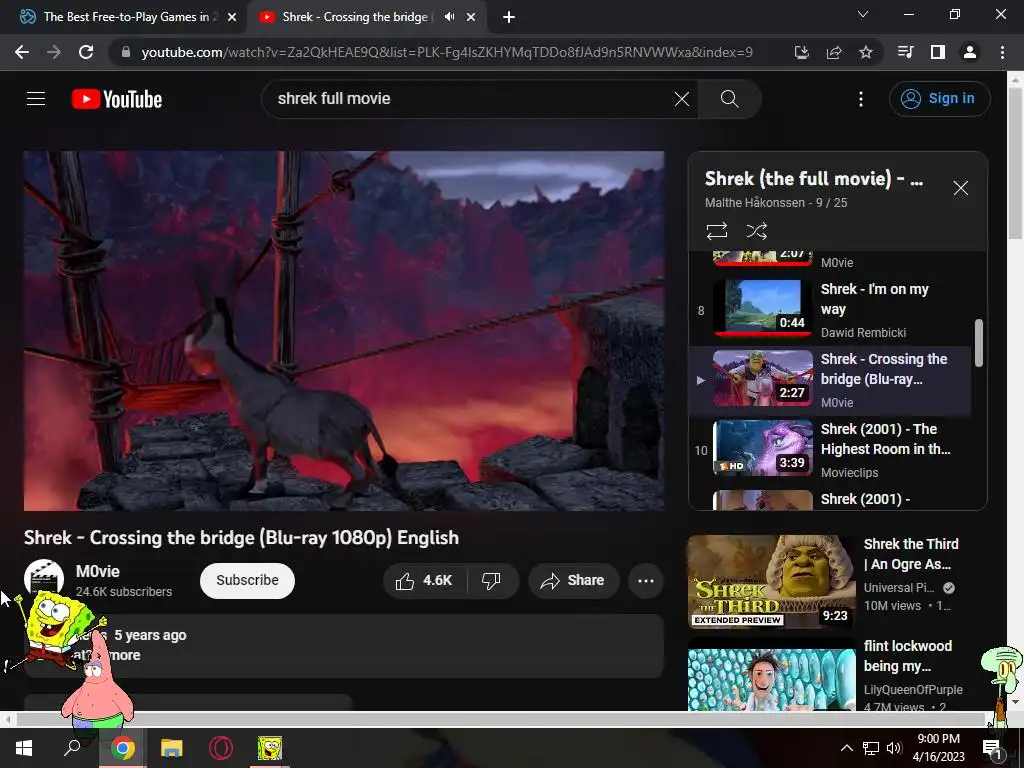Click the video player to pause
Screen dimensions: 1024x768
(344, 330)
